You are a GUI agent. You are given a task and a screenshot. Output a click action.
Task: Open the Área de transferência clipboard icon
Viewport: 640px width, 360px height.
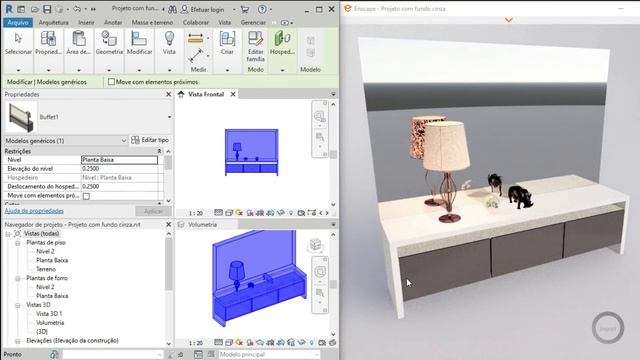pyautogui.click(x=79, y=39)
